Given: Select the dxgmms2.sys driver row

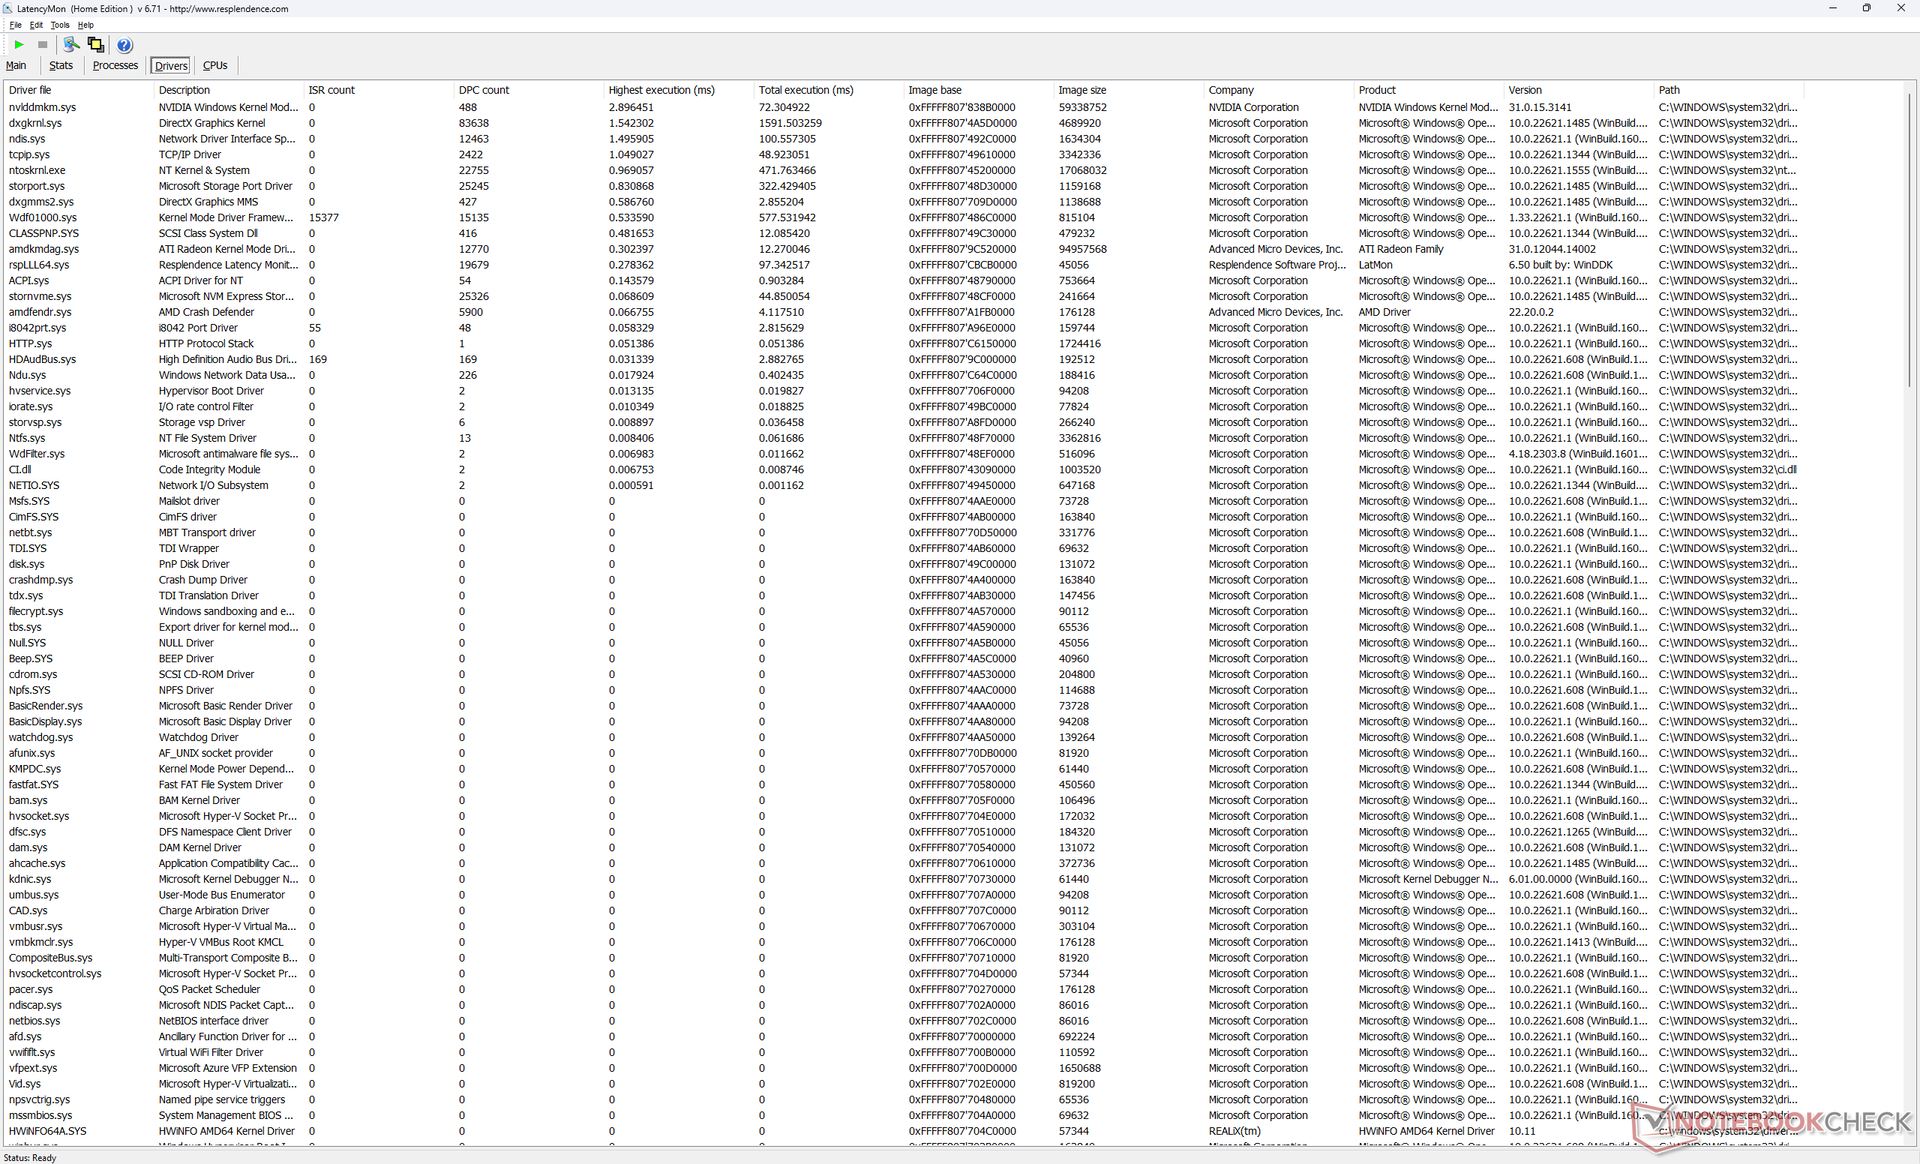Looking at the screenshot, I should (903, 202).
